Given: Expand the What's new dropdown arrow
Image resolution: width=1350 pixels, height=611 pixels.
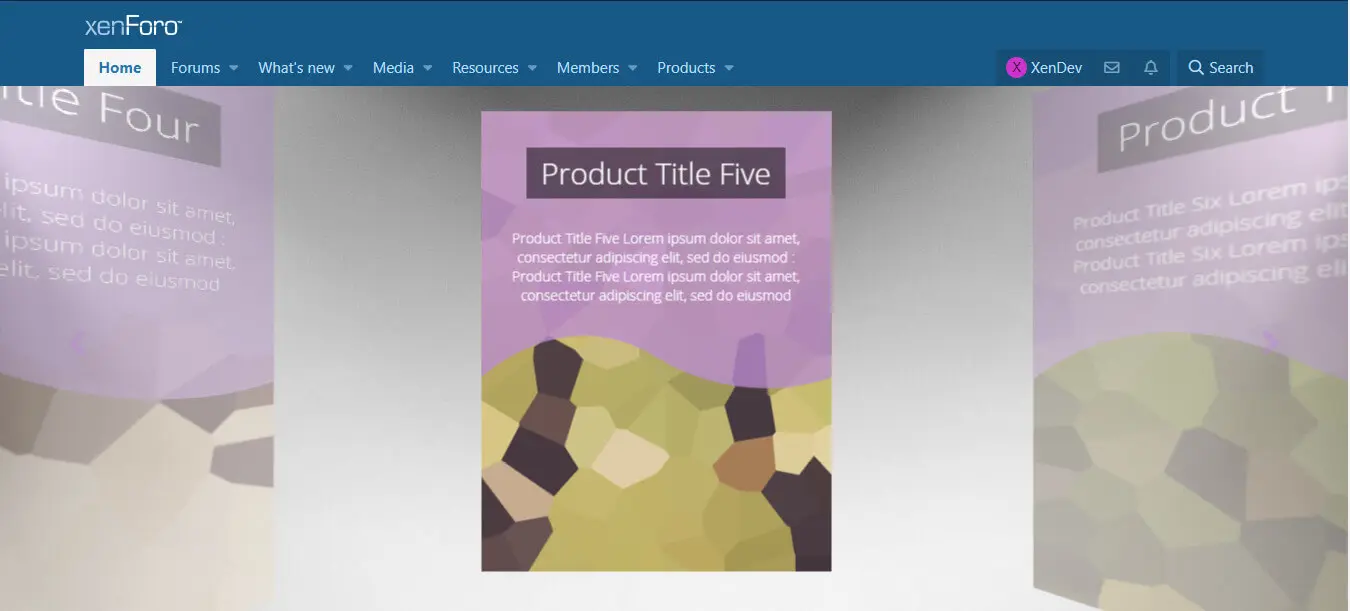Looking at the screenshot, I should (x=348, y=68).
